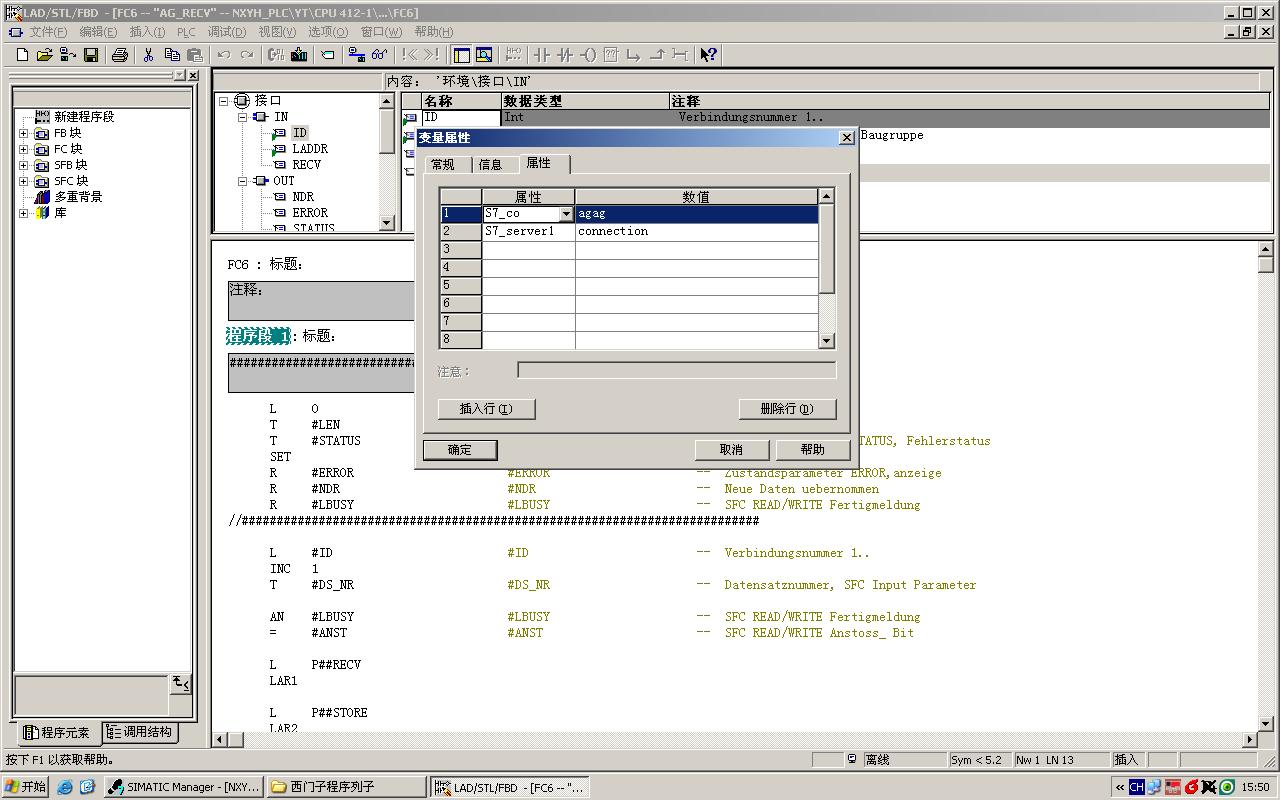Cut selection with the scissors icon
This screenshot has width=1280, height=800.
[x=148, y=55]
